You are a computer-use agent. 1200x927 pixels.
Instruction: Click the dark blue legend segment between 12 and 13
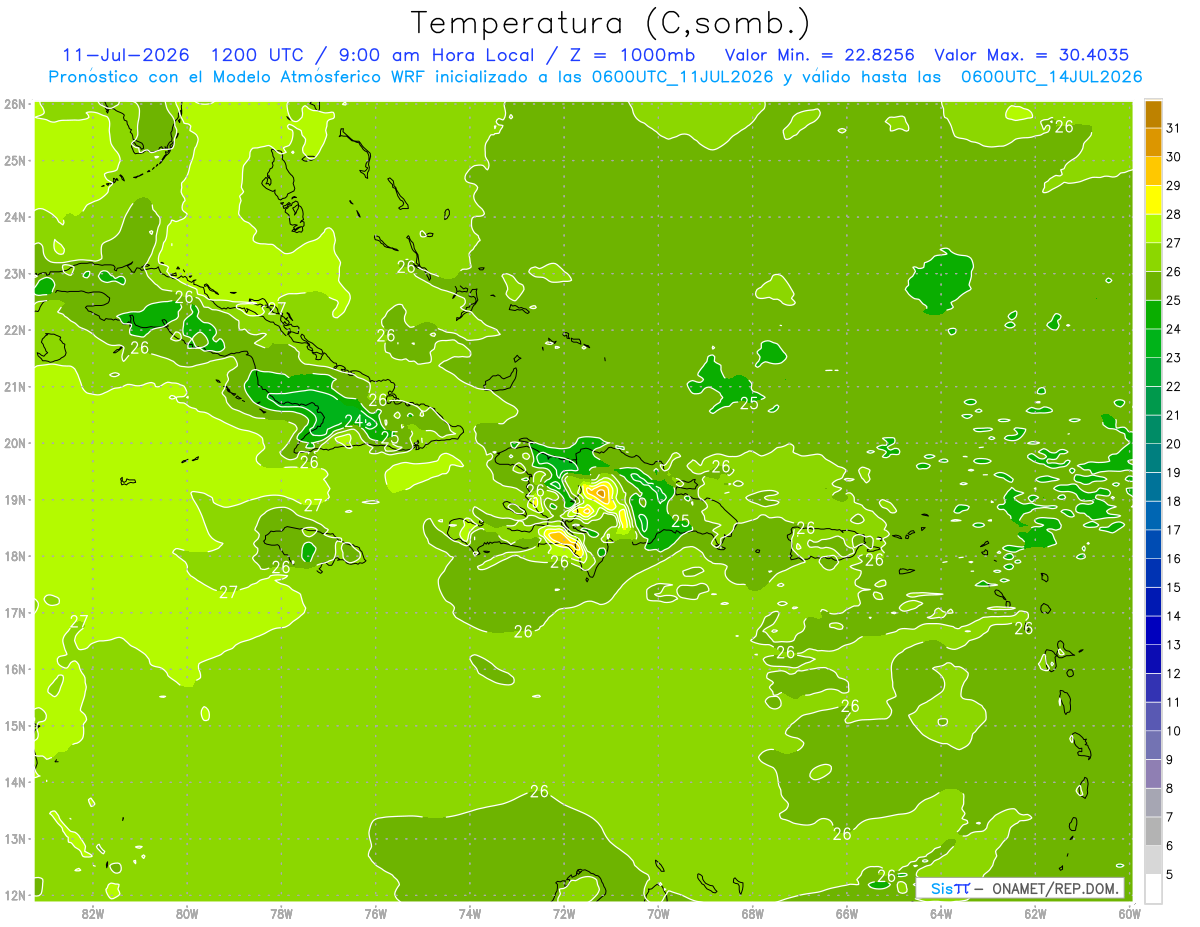click(1153, 659)
